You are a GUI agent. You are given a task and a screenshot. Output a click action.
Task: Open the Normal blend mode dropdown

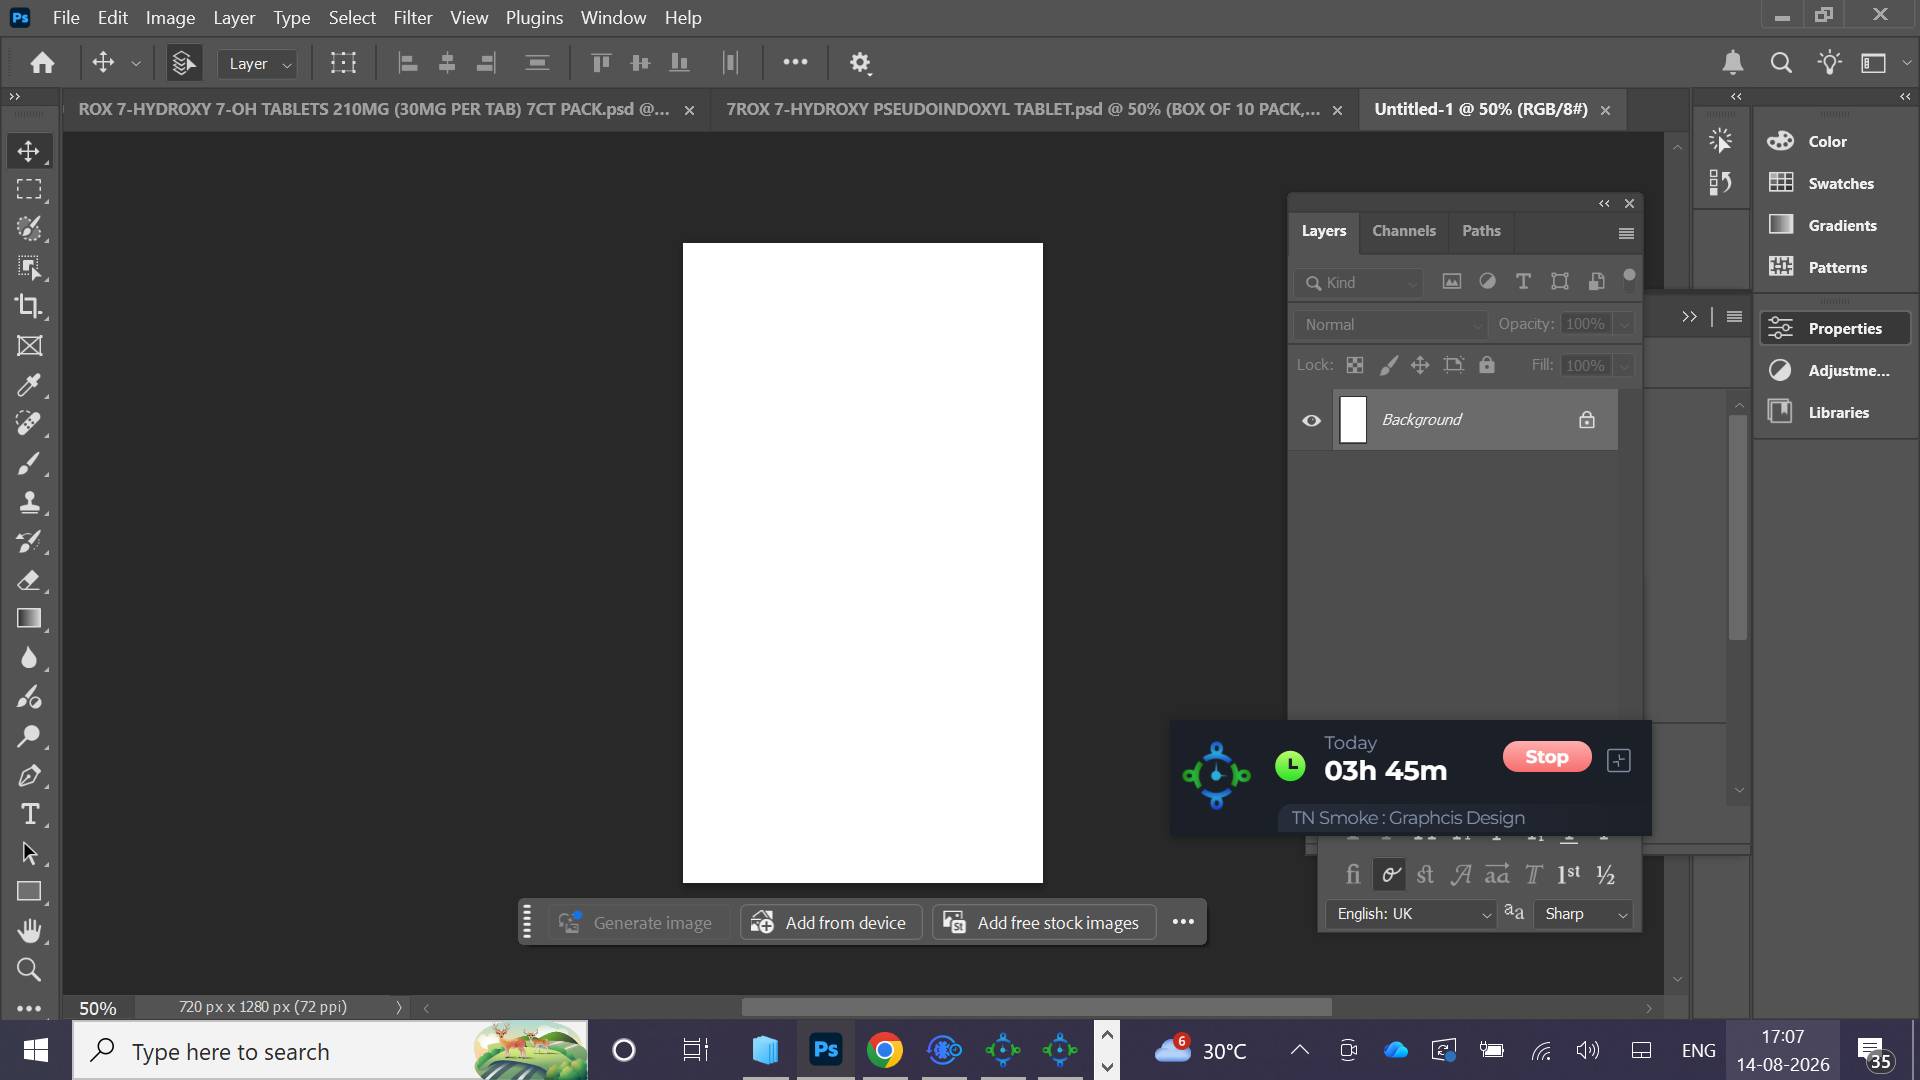1390,324
